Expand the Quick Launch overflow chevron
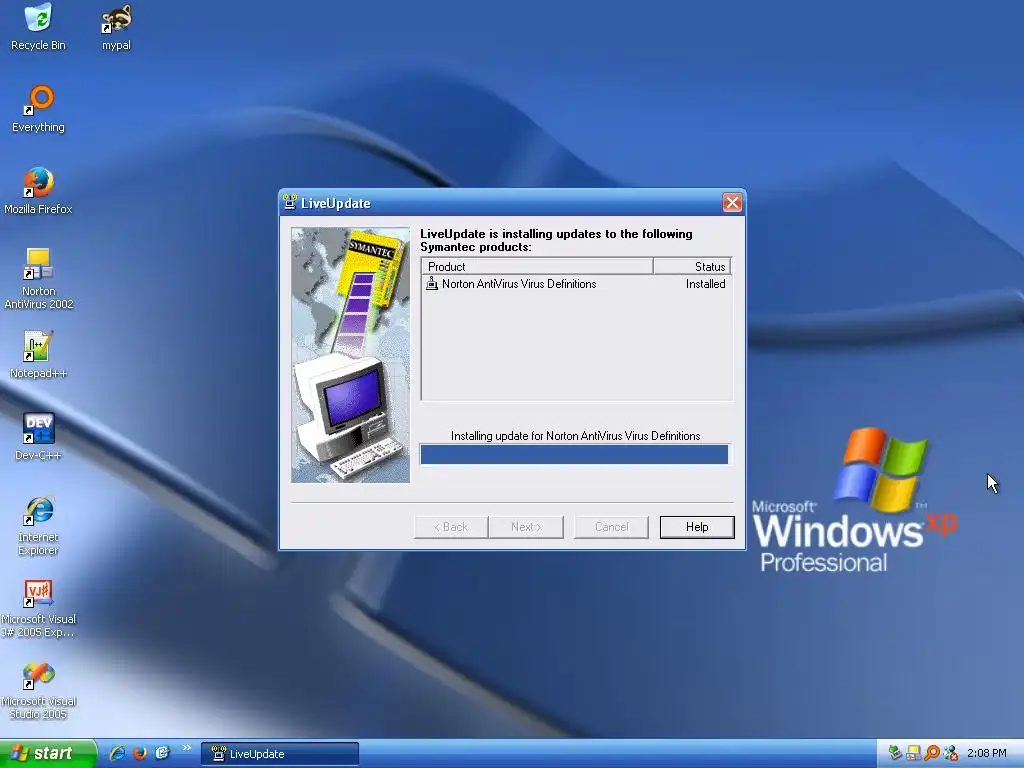The height and width of the screenshot is (768, 1024). tap(187, 748)
